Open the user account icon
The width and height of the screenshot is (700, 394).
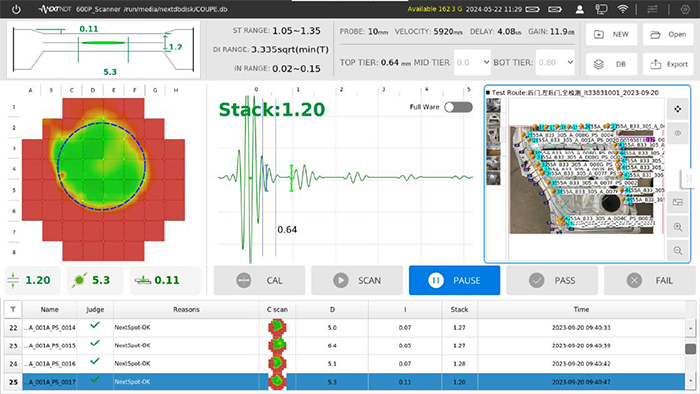click(x=579, y=9)
